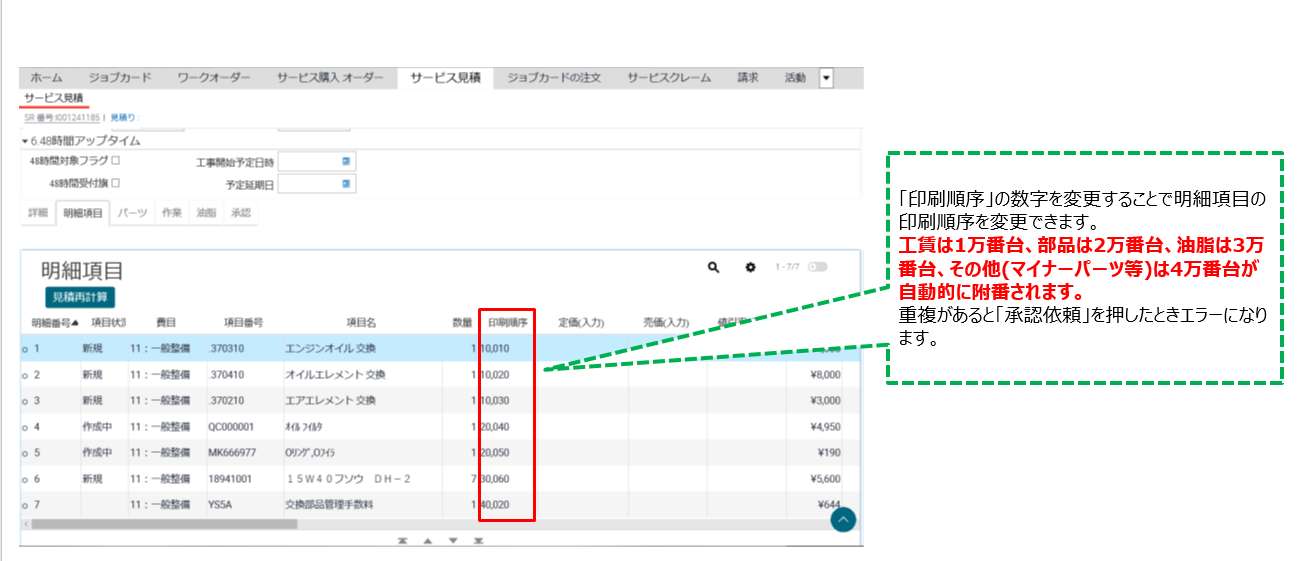Check the 48時間対象フラグ checkbox

click(x=115, y=160)
